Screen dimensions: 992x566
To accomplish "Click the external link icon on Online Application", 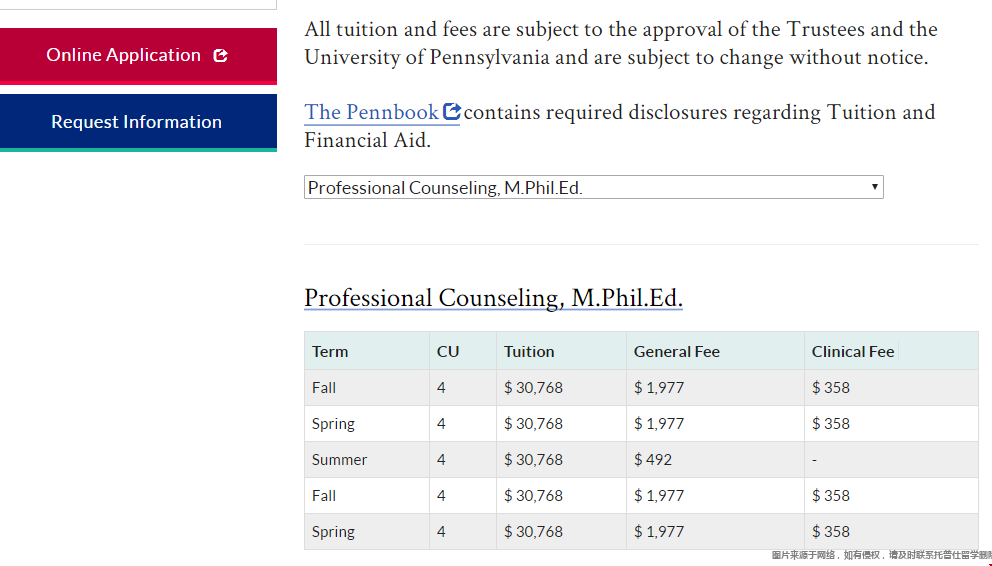I will tap(221, 56).
